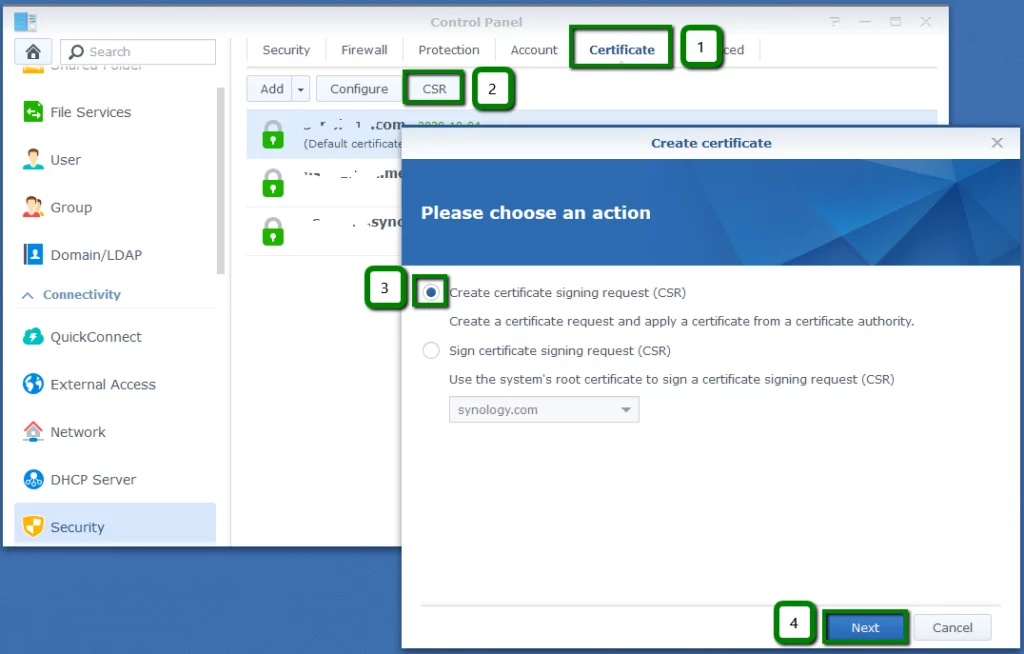Collapse the Connectivity section
The width and height of the screenshot is (1024, 654).
point(28,295)
